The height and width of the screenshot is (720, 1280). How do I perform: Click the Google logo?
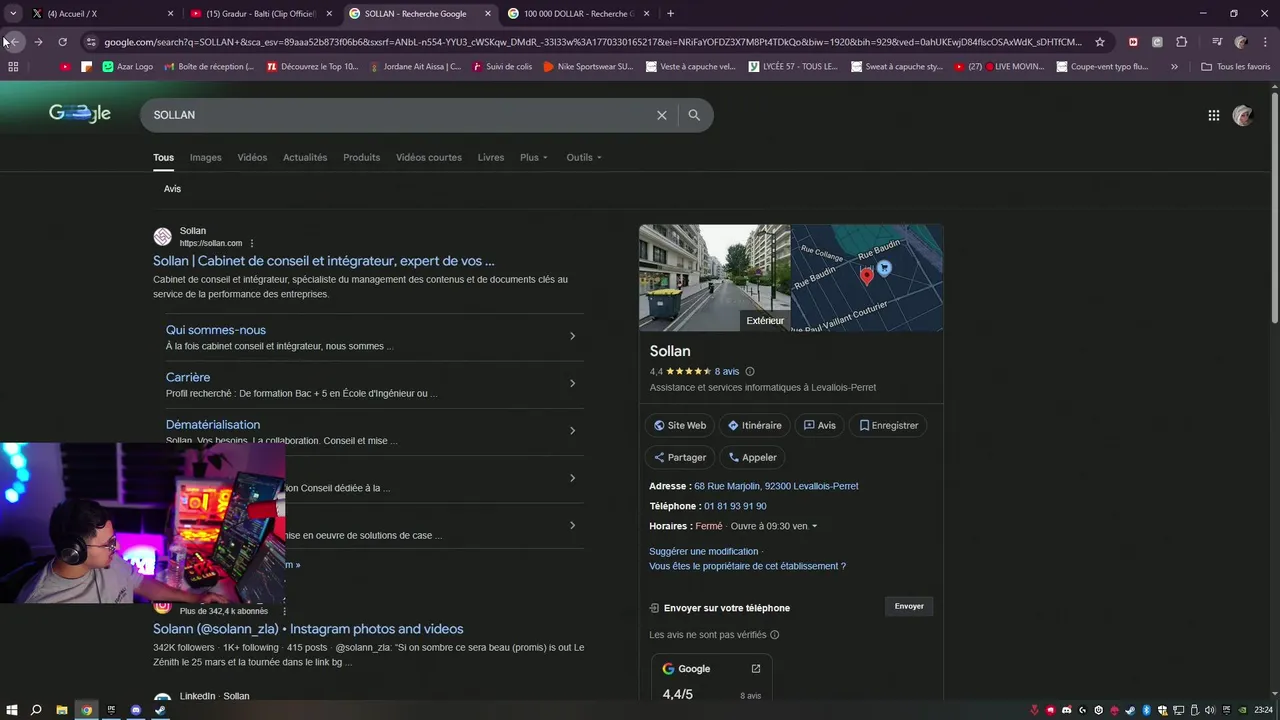[x=80, y=113]
